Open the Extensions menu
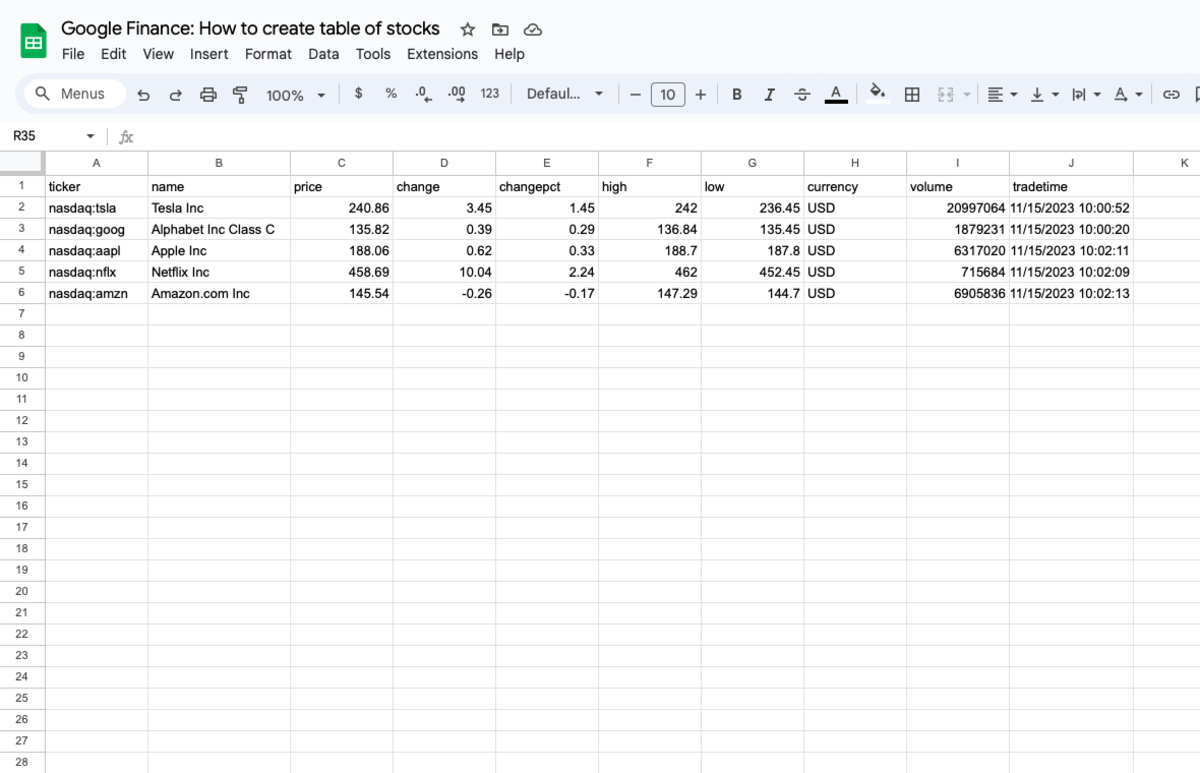 pos(442,54)
